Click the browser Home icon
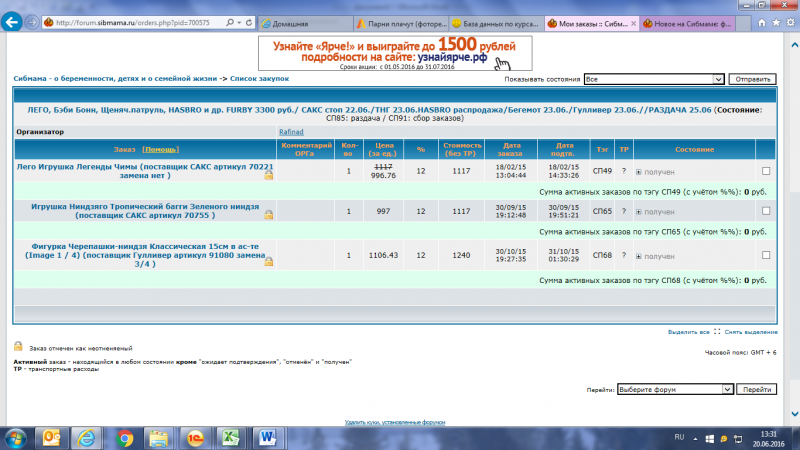This screenshot has width=800, height=450. pos(761,22)
